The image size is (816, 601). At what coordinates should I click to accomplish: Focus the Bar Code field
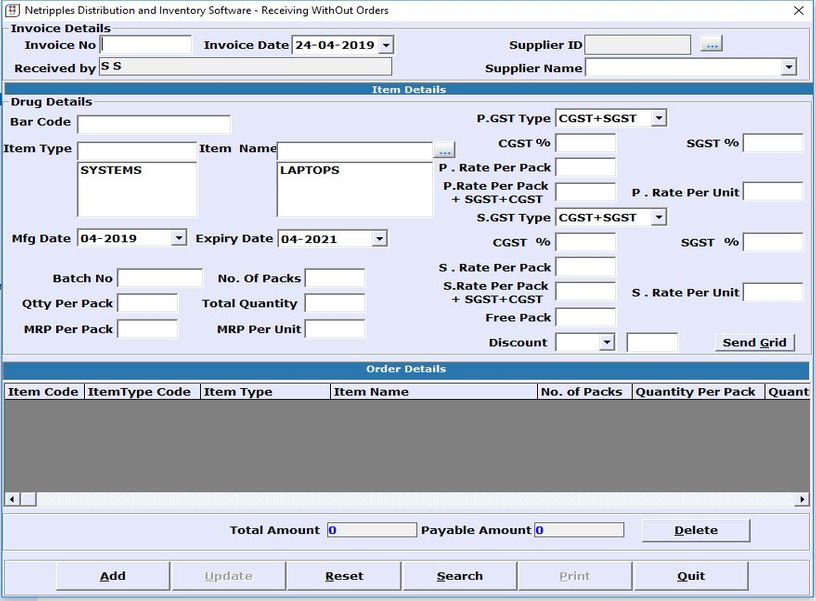(154, 124)
